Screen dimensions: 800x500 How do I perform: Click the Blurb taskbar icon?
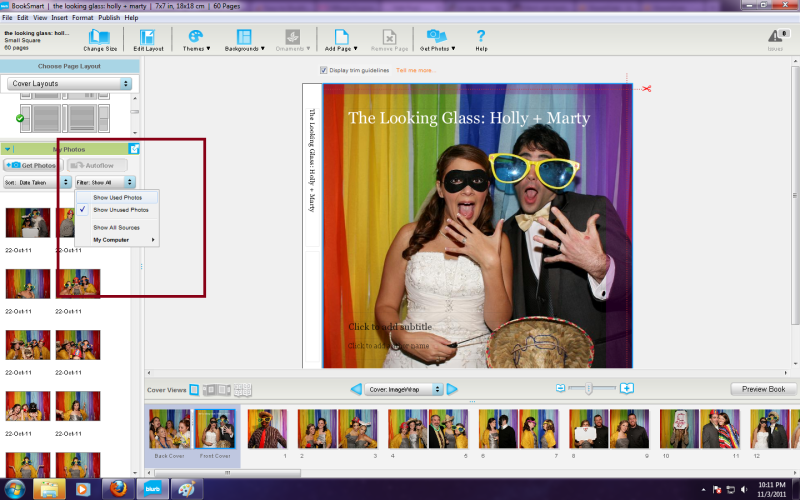(x=153, y=489)
